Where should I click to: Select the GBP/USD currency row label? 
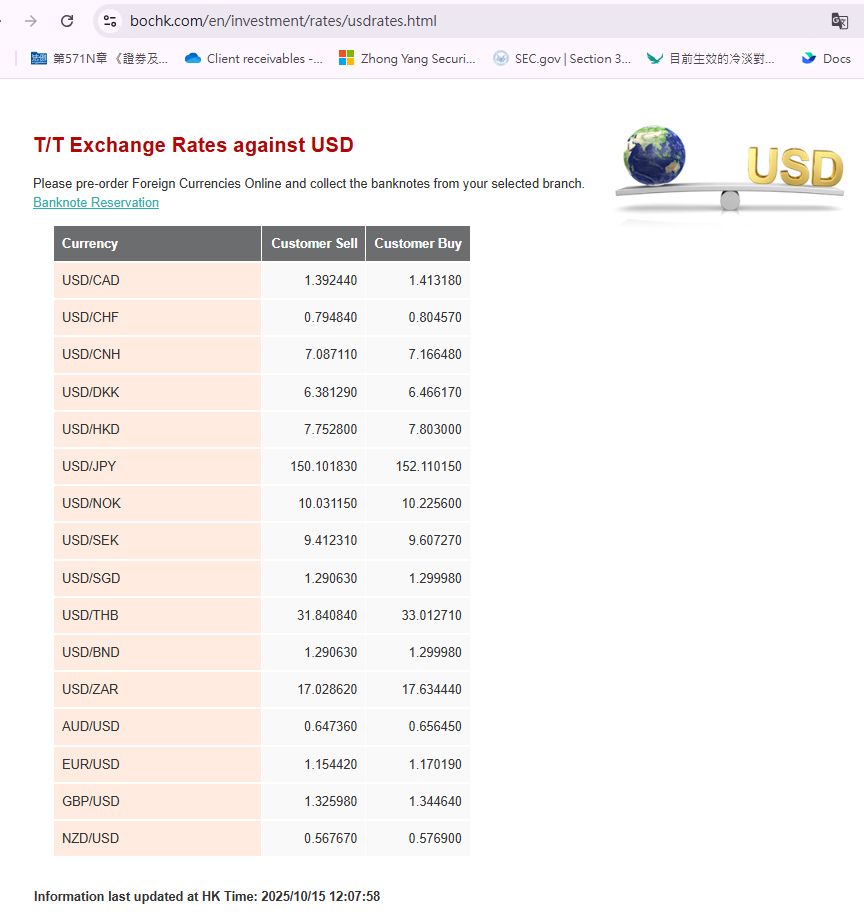click(x=90, y=801)
